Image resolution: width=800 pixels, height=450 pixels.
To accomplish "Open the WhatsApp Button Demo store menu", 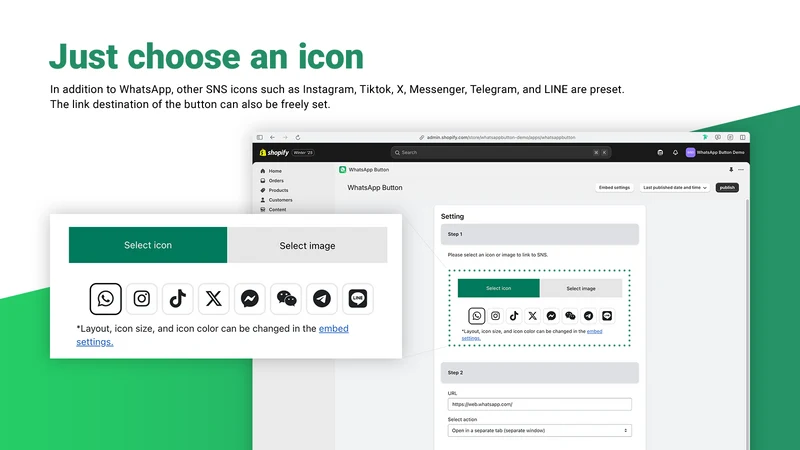I will tap(715, 153).
